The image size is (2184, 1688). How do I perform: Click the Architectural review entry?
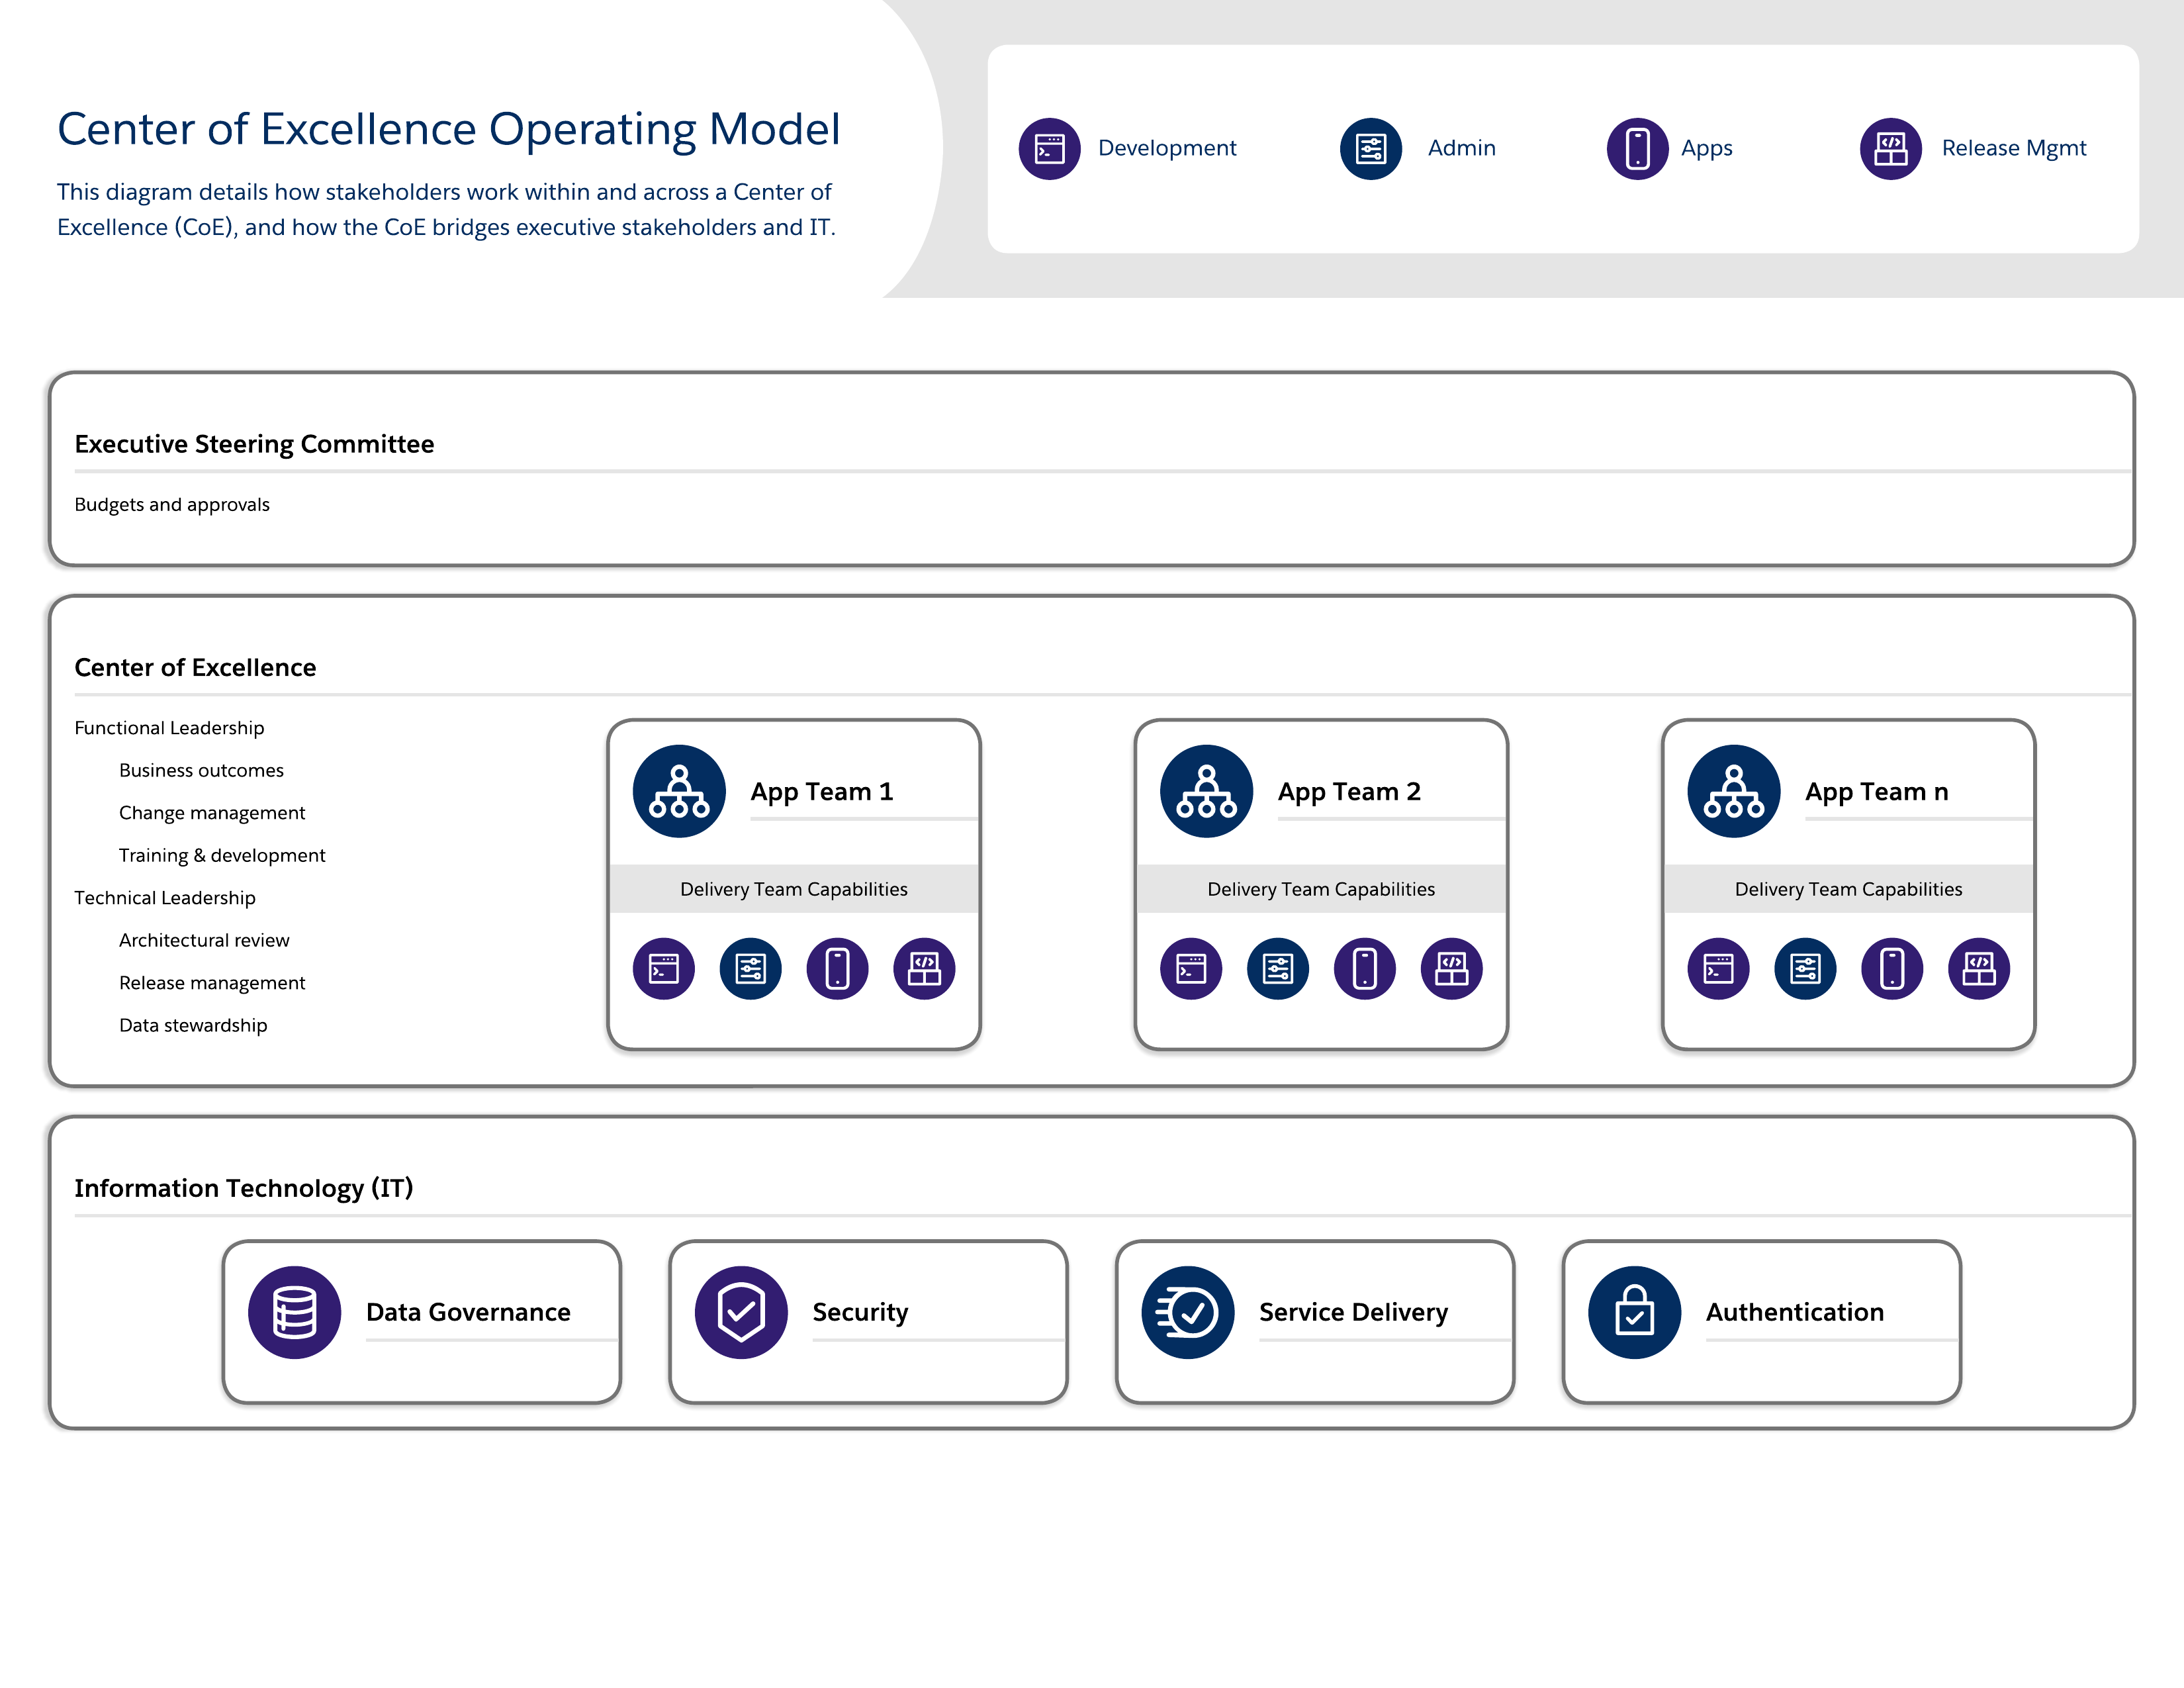pos(204,940)
